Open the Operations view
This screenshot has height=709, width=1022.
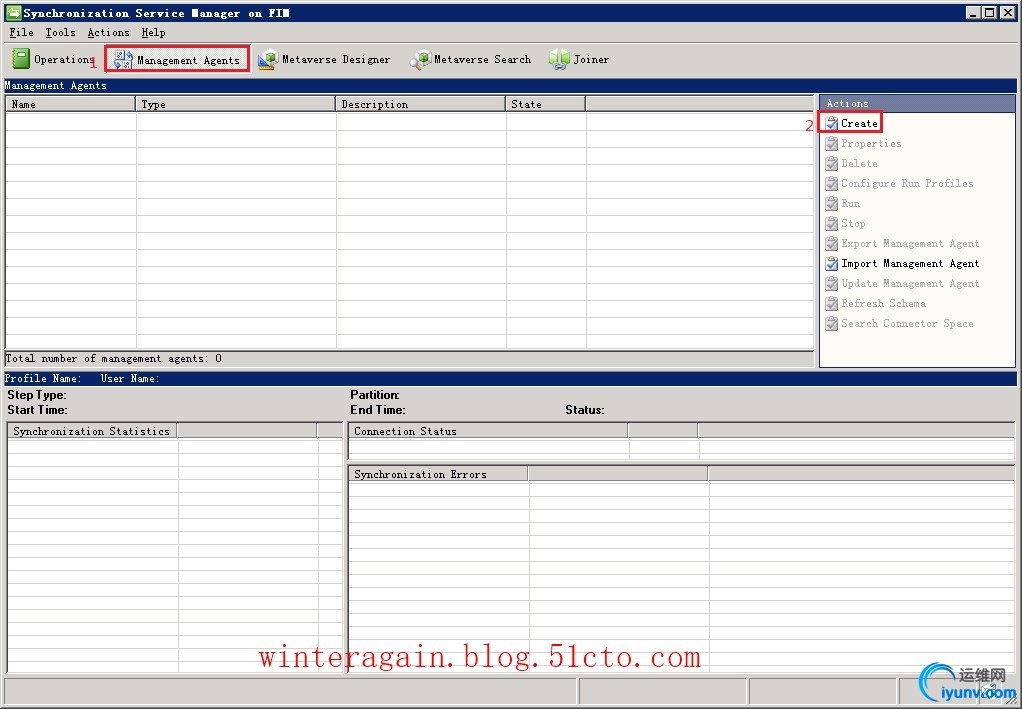coord(52,59)
